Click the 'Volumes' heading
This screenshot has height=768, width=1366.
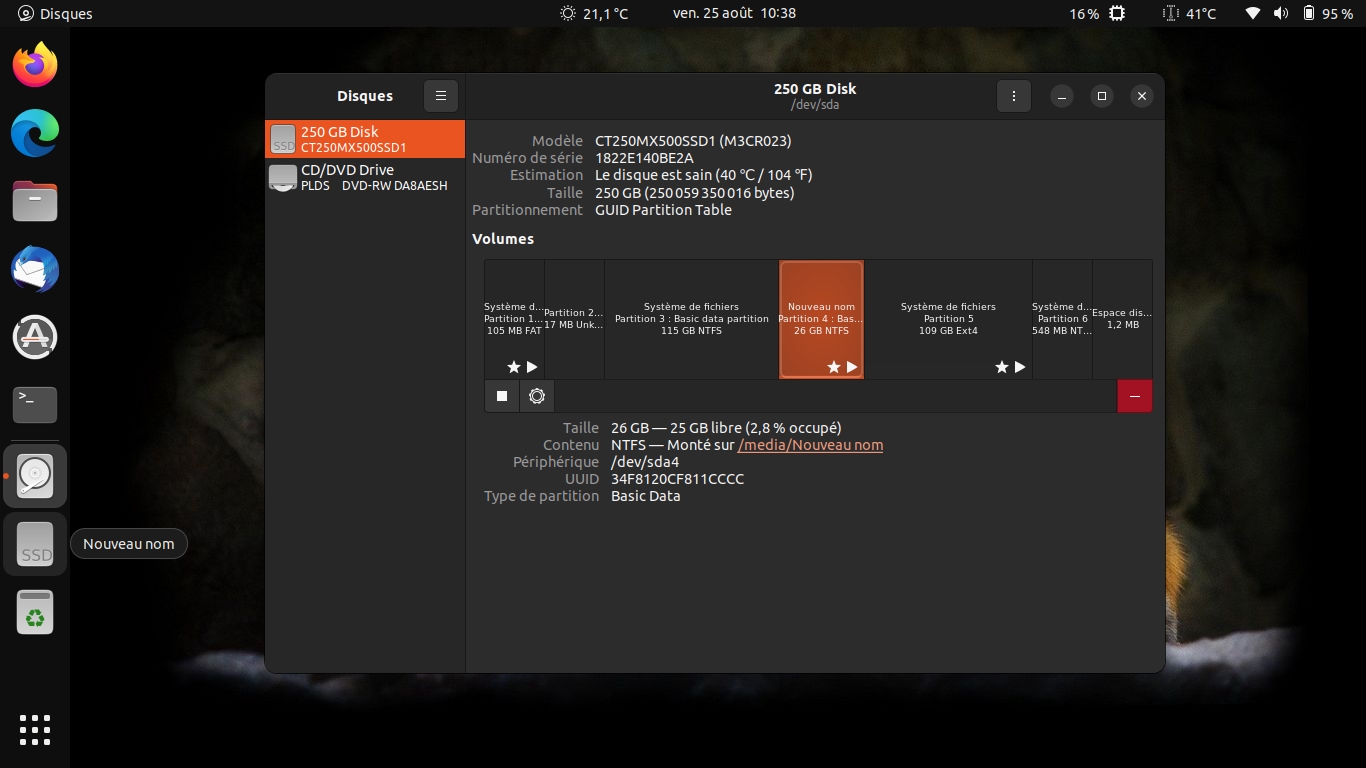click(x=503, y=239)
